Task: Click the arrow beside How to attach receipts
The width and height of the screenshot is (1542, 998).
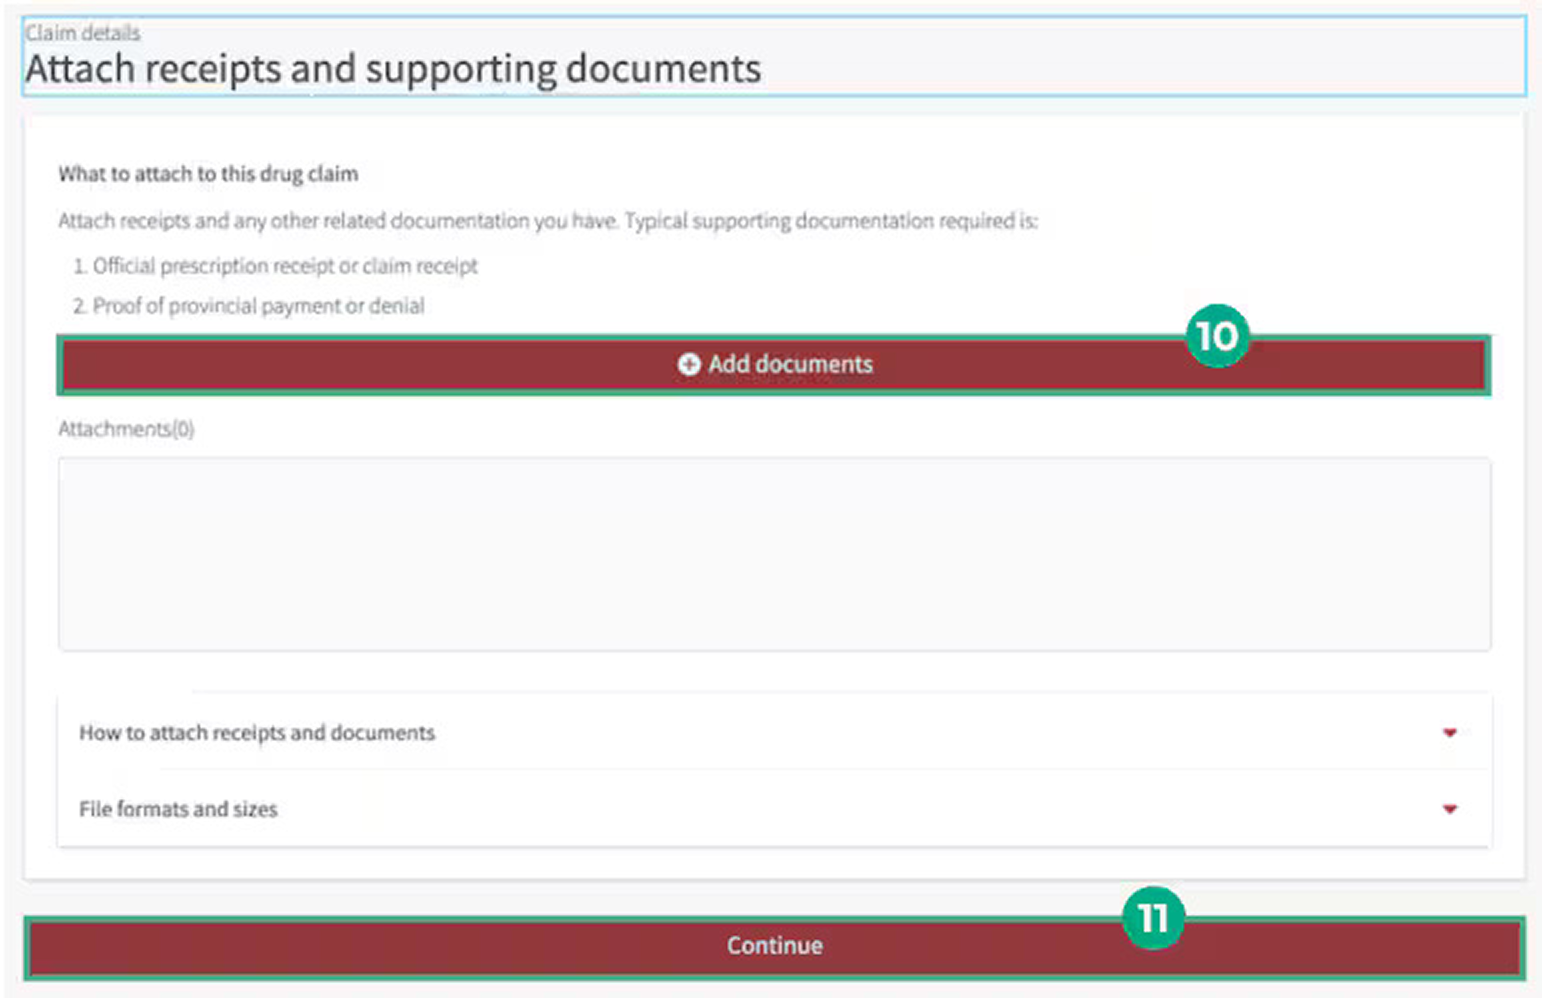Action: click(x=1449, y=733)
